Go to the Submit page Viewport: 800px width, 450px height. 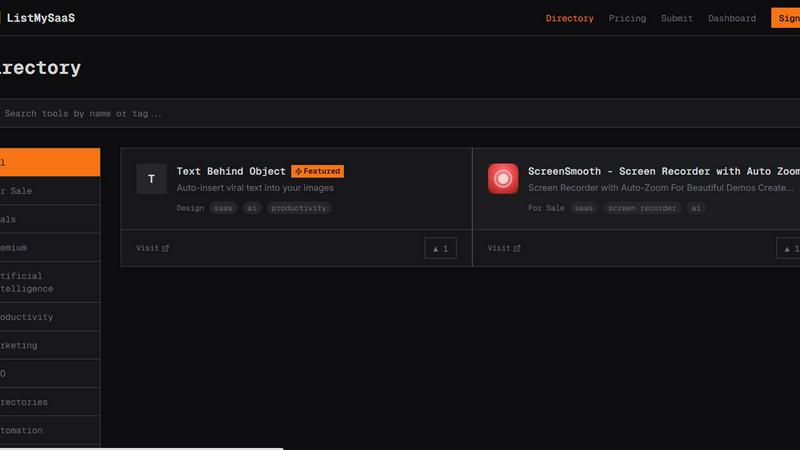677,18
